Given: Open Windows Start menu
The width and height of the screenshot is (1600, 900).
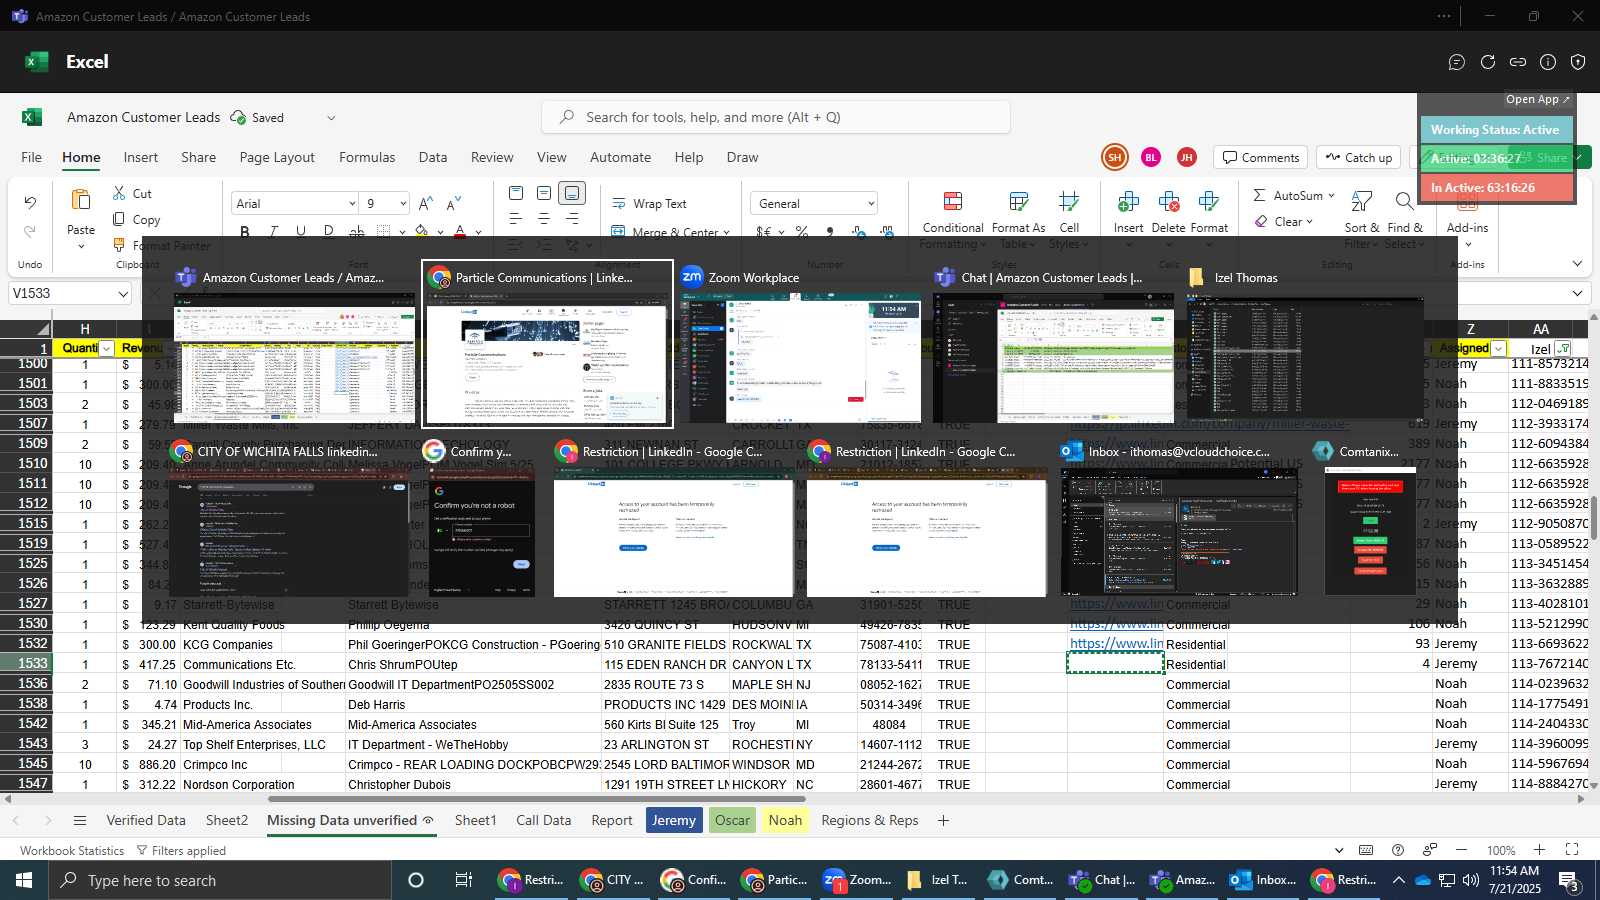Looking at the screenshot, I should [x=24, y=880].
